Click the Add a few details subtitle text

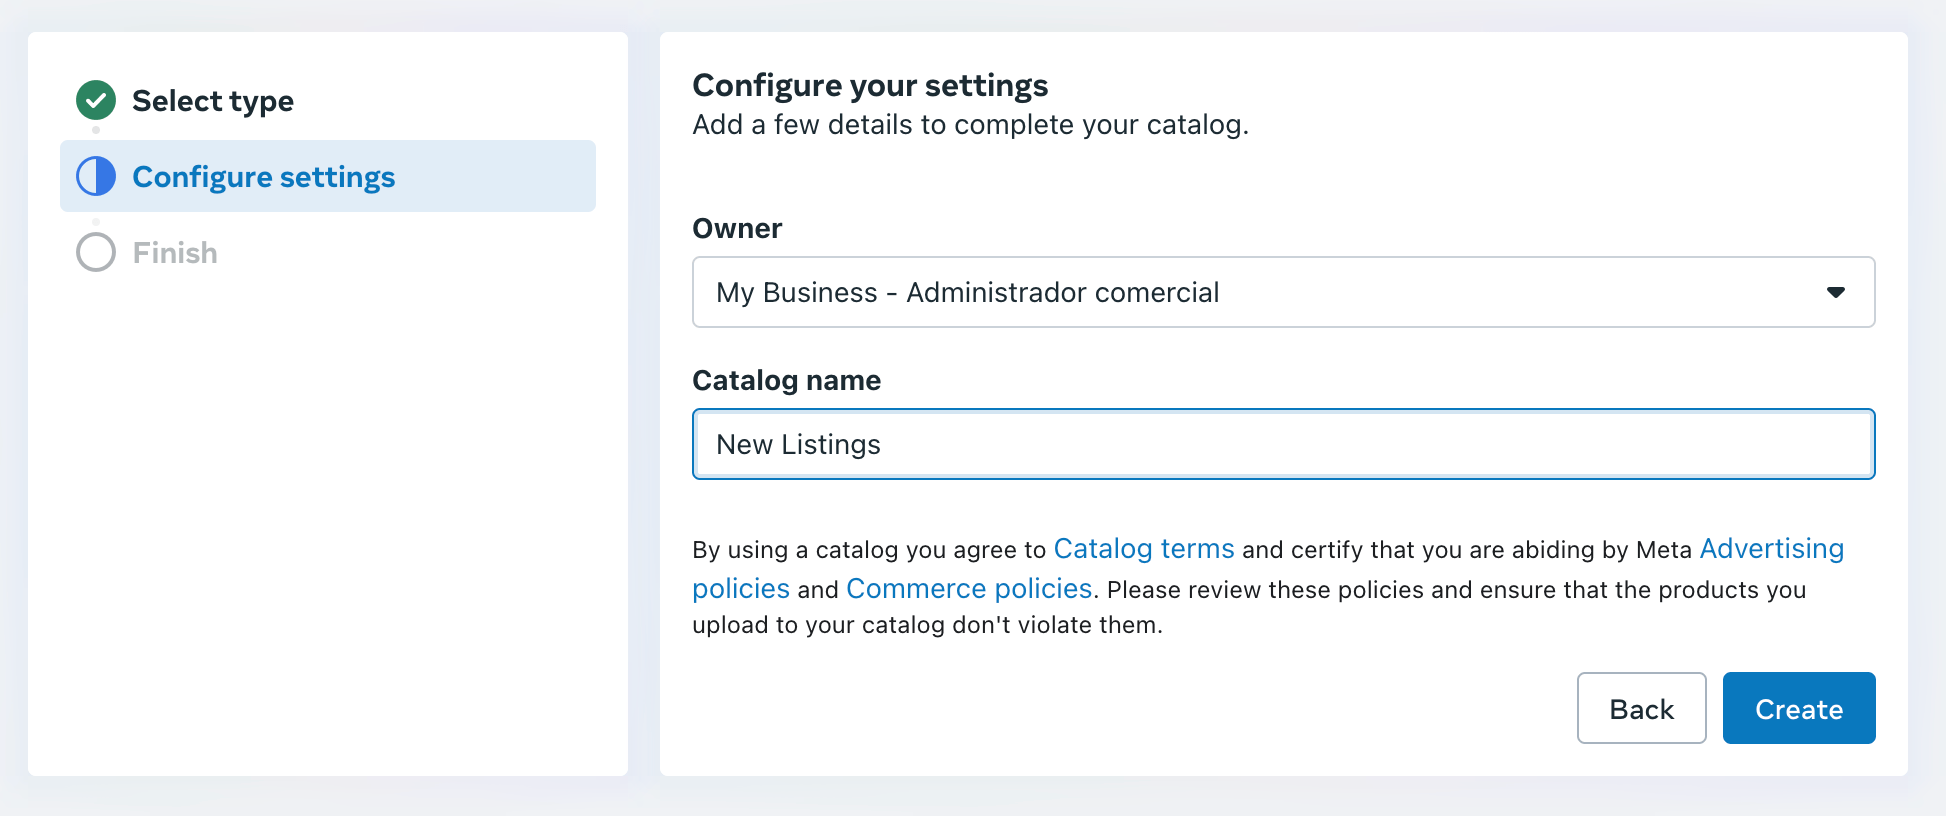970,125
